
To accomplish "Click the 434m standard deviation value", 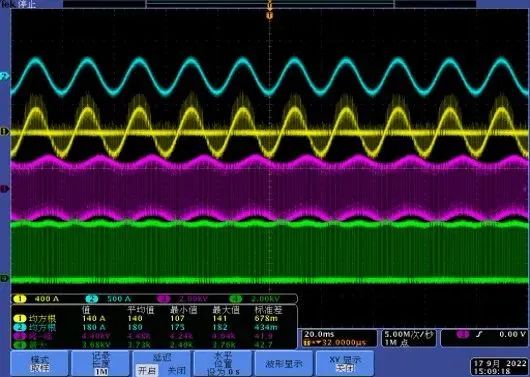I will (266, 327).
